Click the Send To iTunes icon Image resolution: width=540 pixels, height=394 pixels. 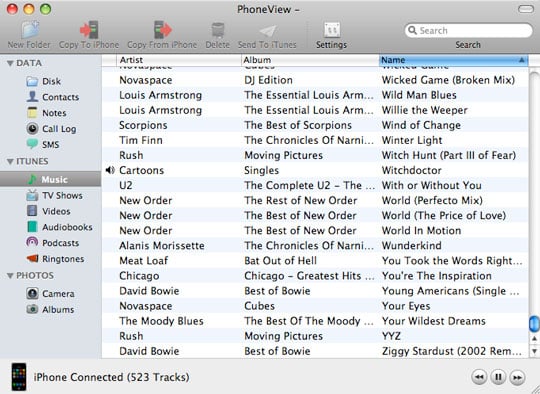pos(267,31)
